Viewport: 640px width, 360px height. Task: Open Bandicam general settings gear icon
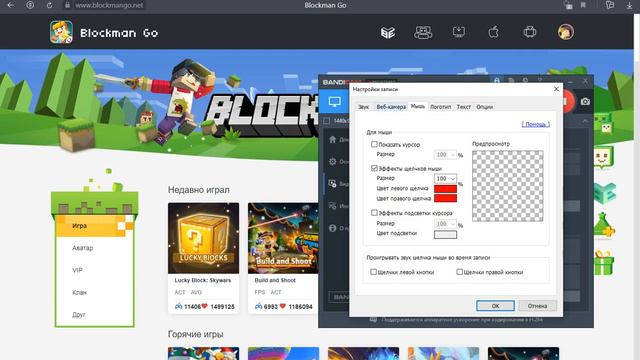coord(333,162)
